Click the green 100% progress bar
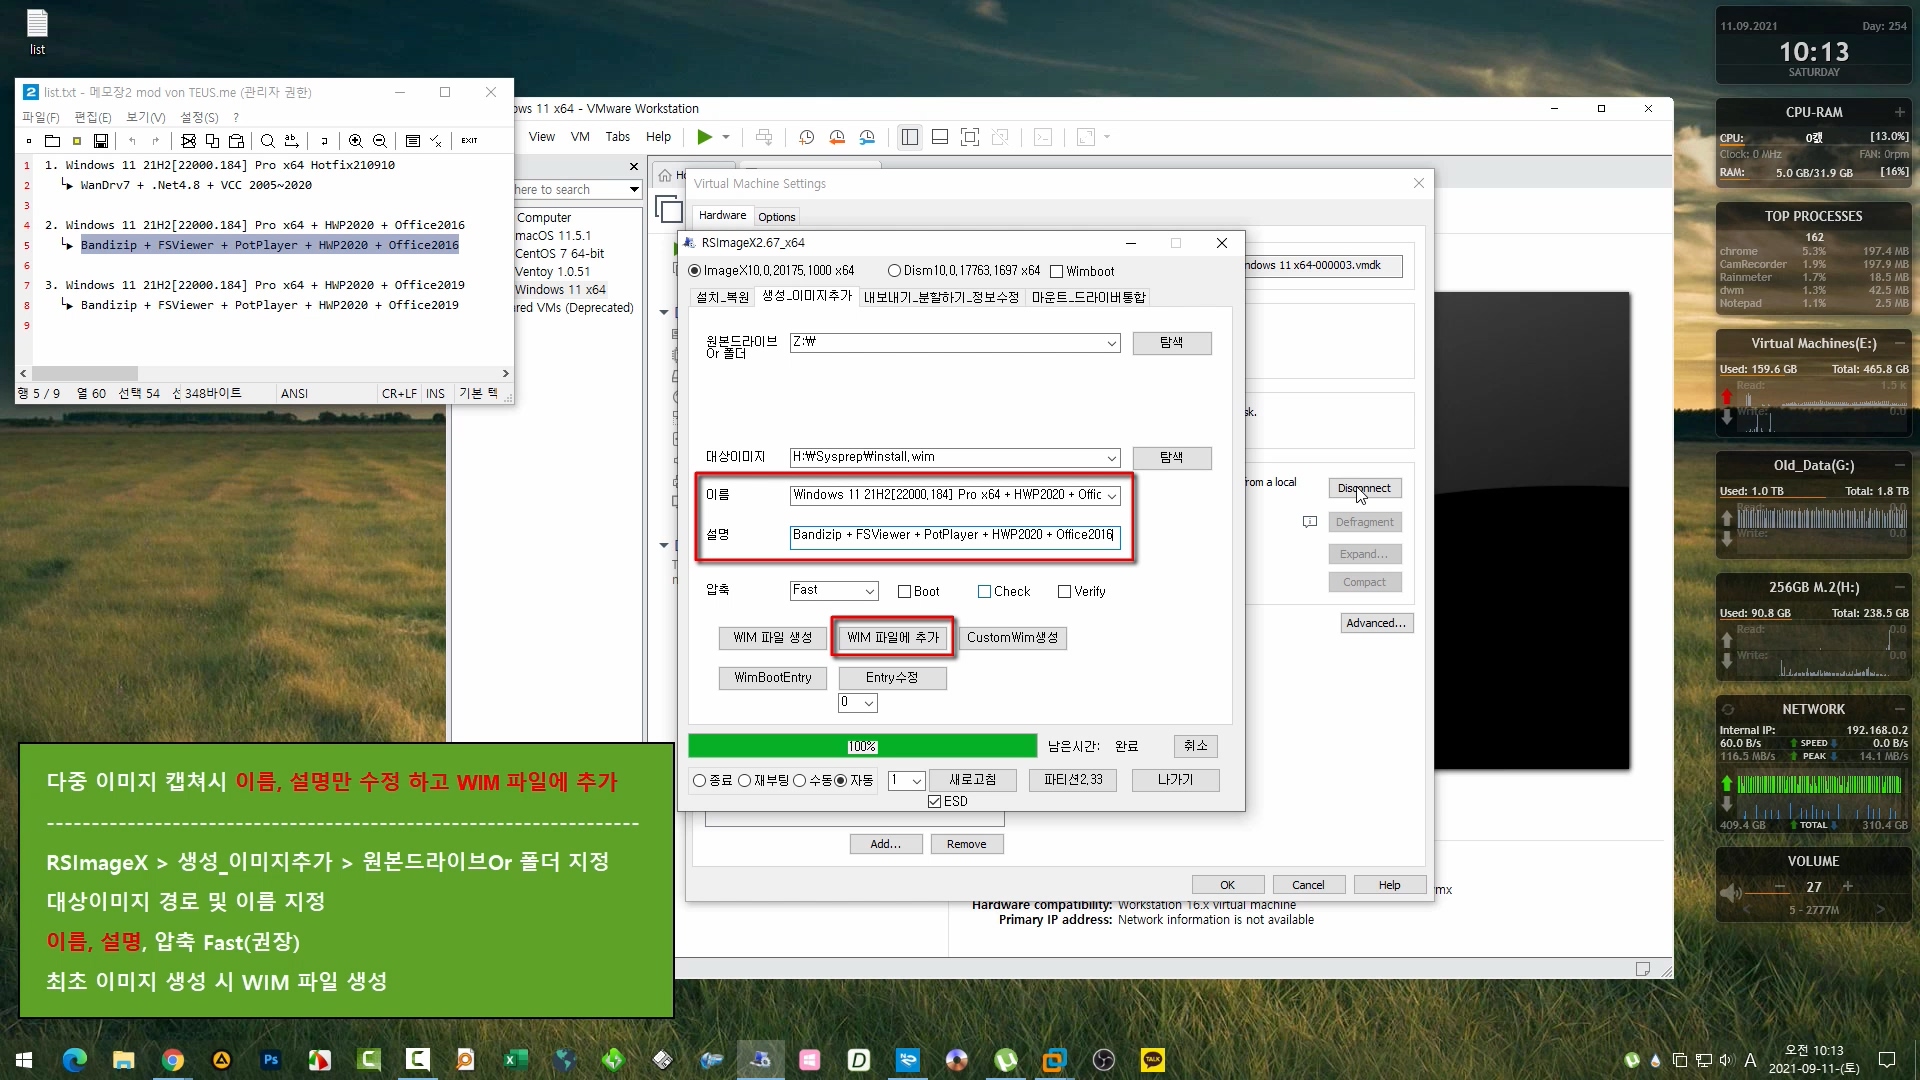Screen dimensions: 1920x1080 [862, 747]
